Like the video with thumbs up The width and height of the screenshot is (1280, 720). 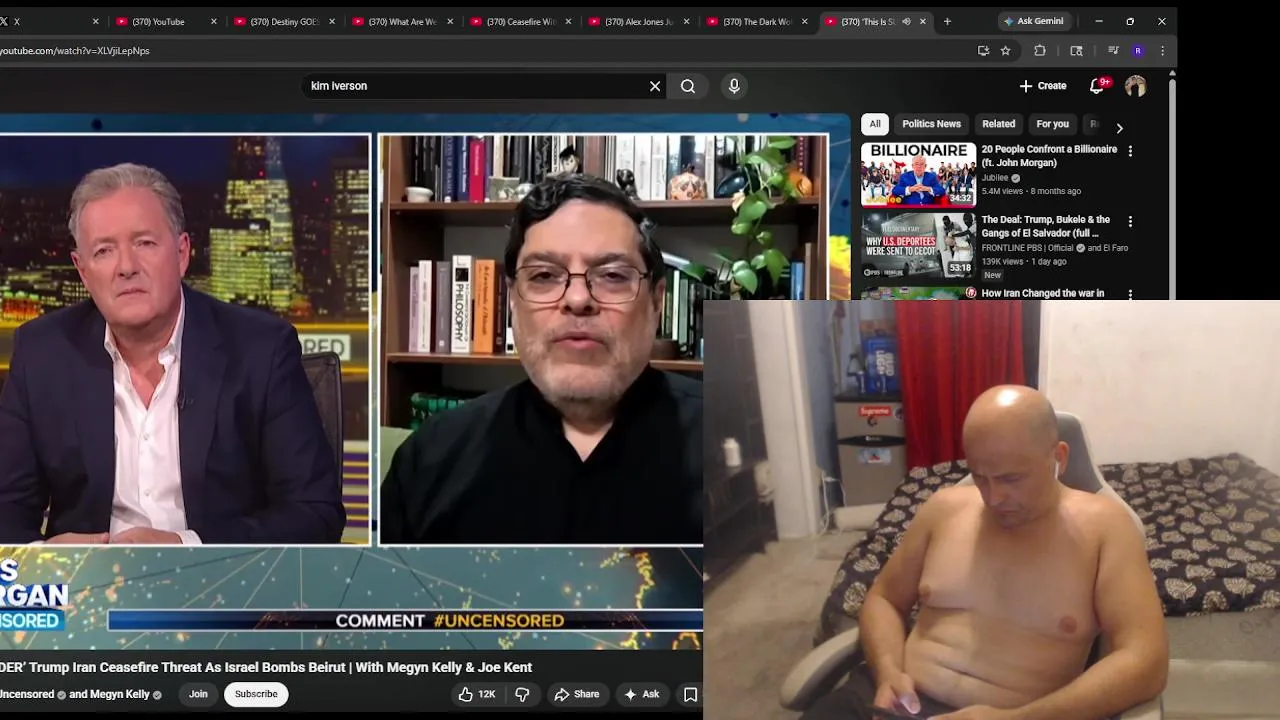(x=476, y=694)
